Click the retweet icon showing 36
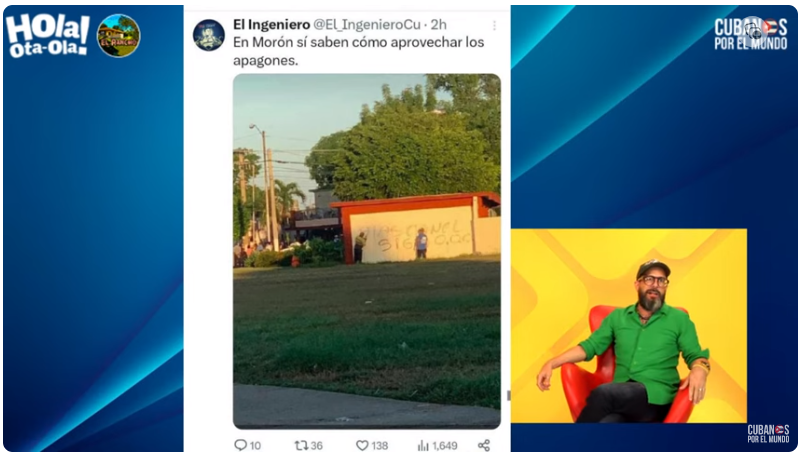This screenshot has width=803, height=457. (x=301, y=445)
